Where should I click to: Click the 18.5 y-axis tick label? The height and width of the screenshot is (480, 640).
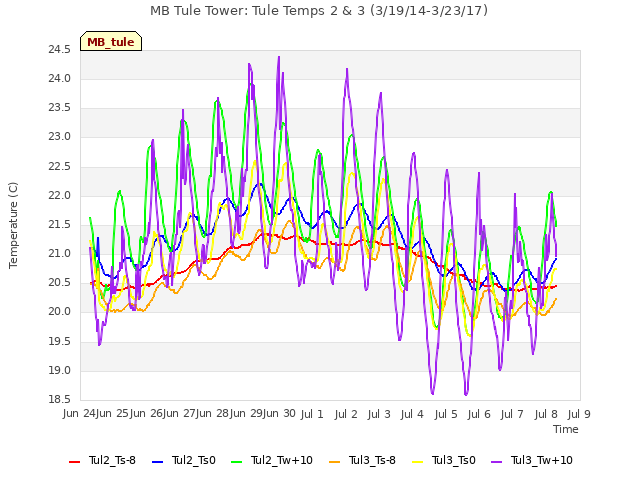pyautogui.click(x=60, y=400)
